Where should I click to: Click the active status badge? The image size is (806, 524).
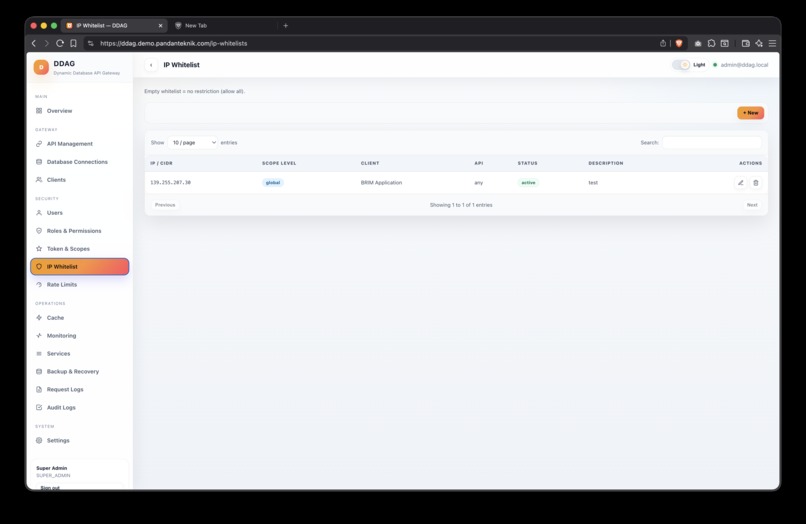(x=528, y=183)
